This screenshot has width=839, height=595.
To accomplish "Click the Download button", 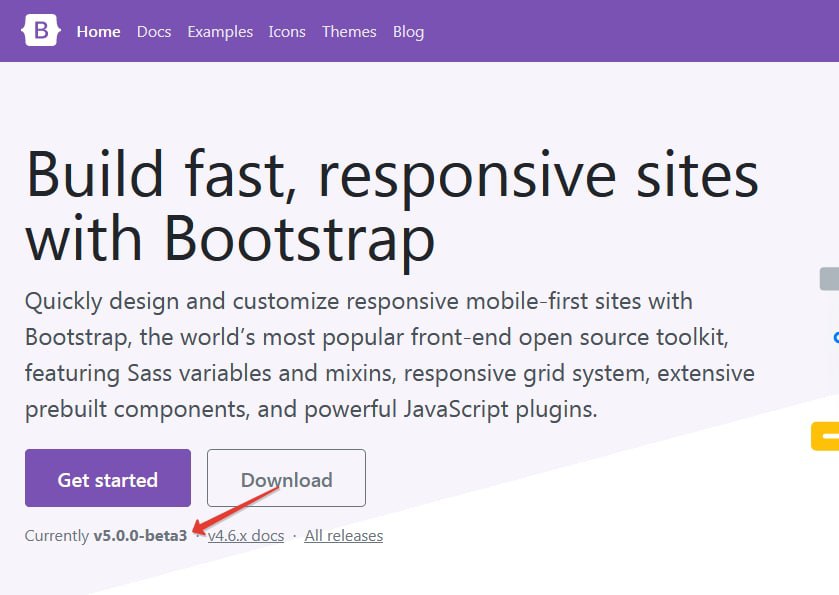I will [x=286, y=478].
